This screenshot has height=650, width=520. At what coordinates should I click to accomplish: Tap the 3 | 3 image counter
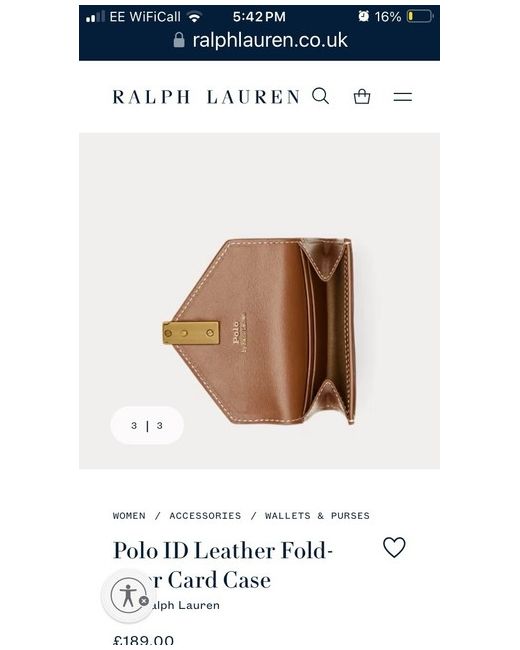(x=147, y=425)
